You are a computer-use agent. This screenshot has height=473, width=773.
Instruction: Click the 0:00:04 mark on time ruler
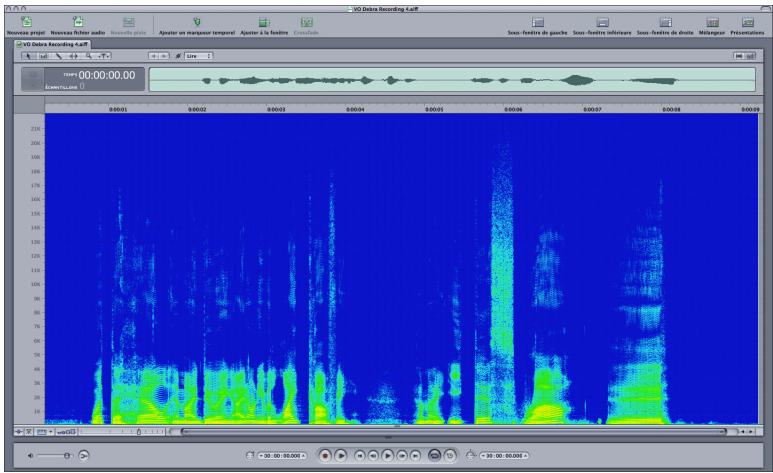tap(355, 109)
